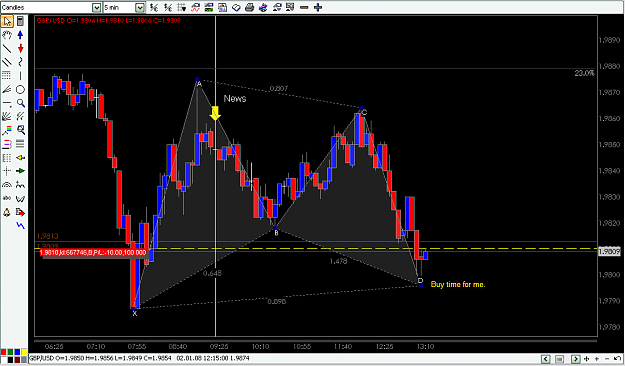625x366 pixels.
Task: Select the hand pan tool
Action: [x=7, y=35]
